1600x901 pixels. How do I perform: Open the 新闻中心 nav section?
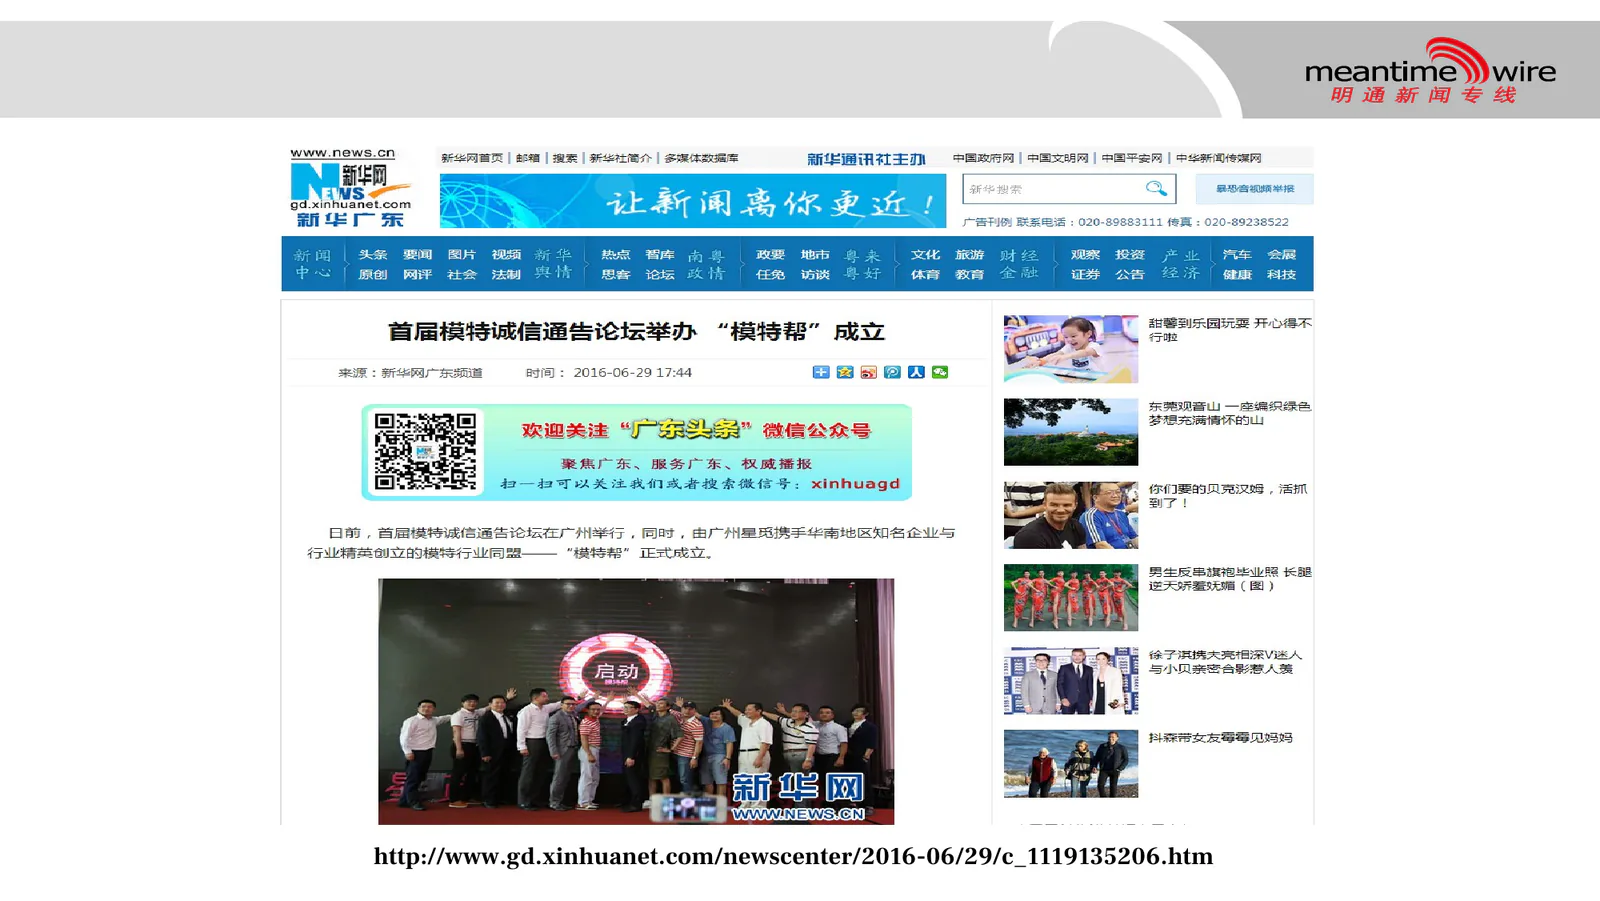(312, 264)
